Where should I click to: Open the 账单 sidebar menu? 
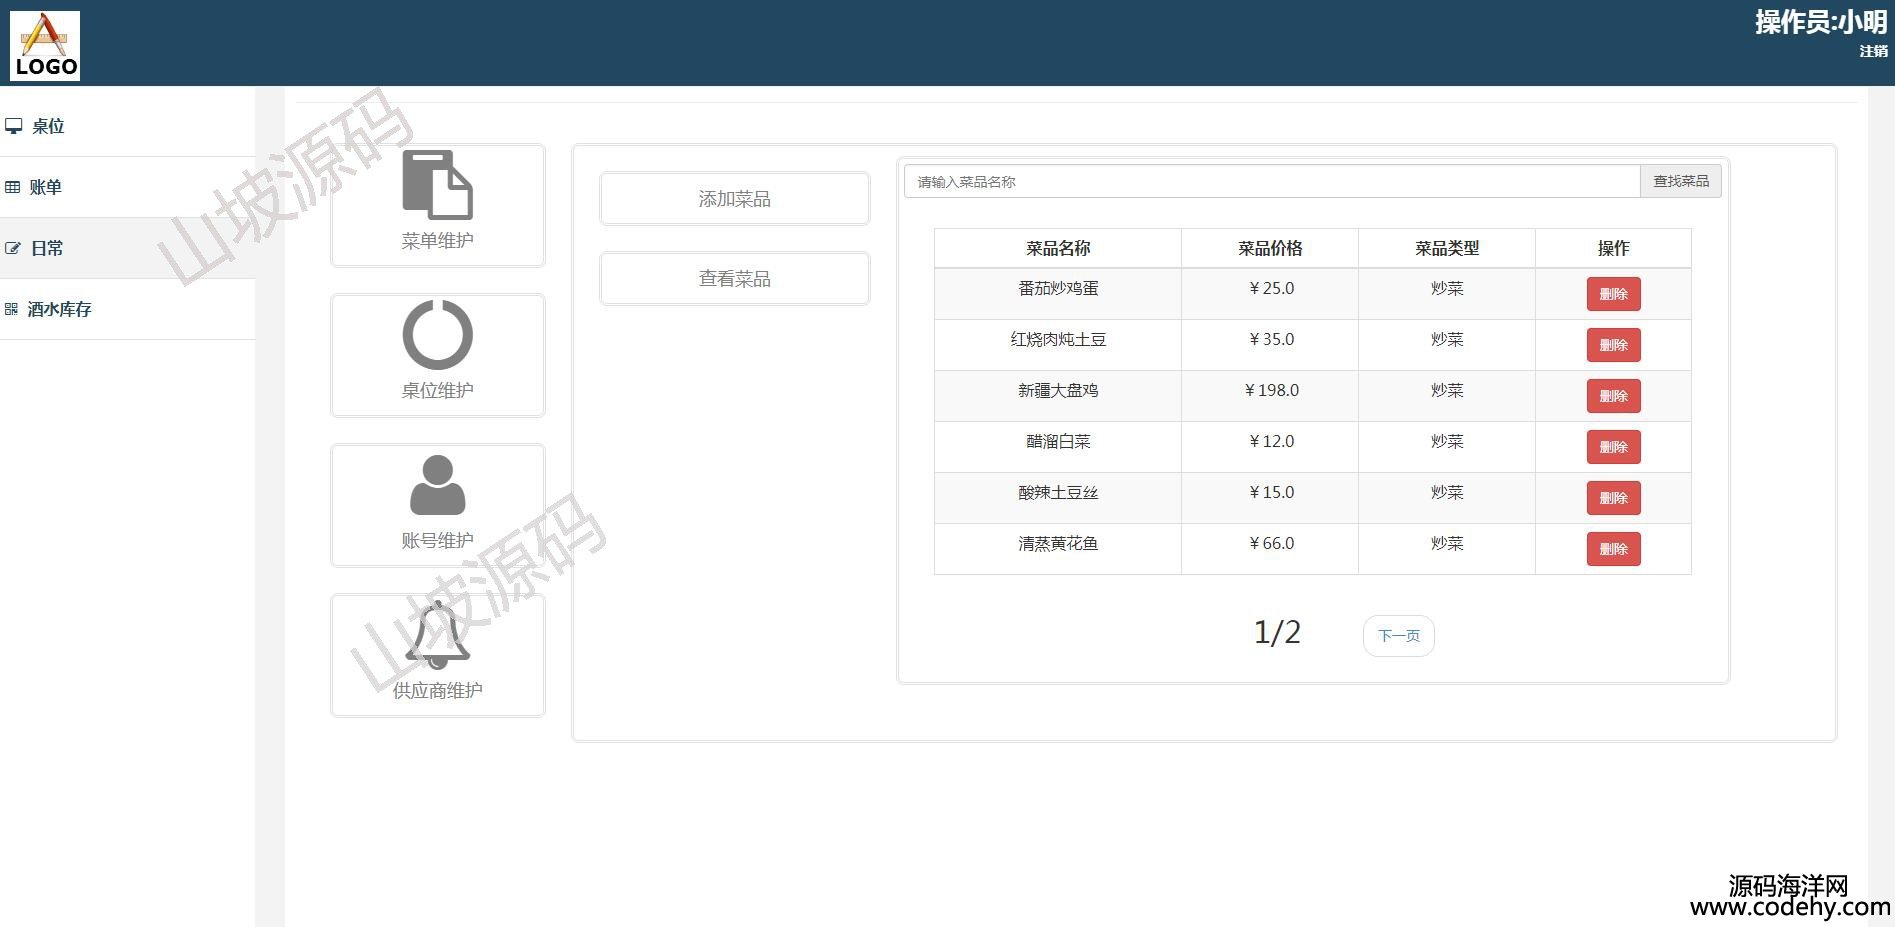(x=127, y=187)
